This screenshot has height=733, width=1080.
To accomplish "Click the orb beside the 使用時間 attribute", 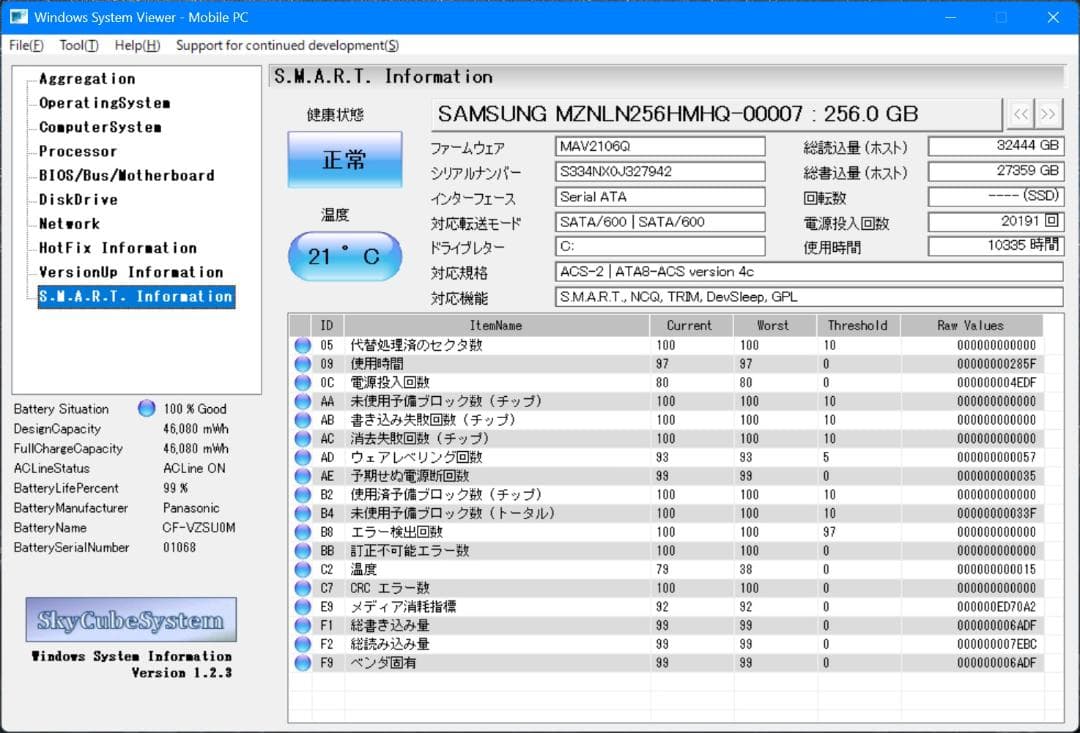I will coord(302,363).
